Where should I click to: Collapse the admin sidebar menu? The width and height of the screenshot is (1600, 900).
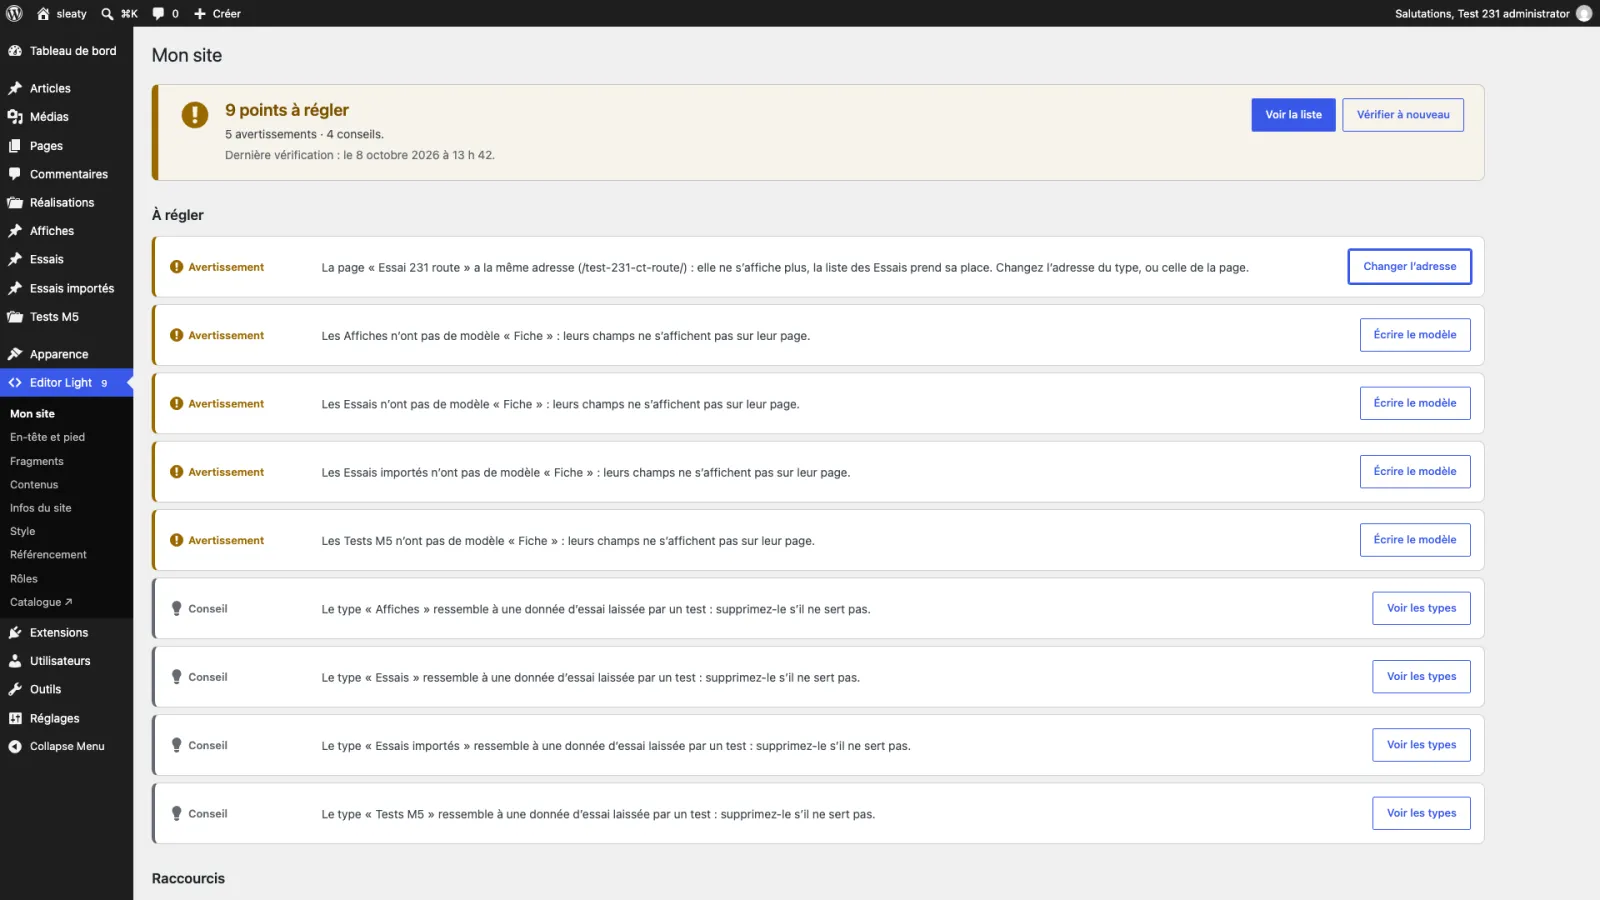pyautogui.click(x=66, y=747)
